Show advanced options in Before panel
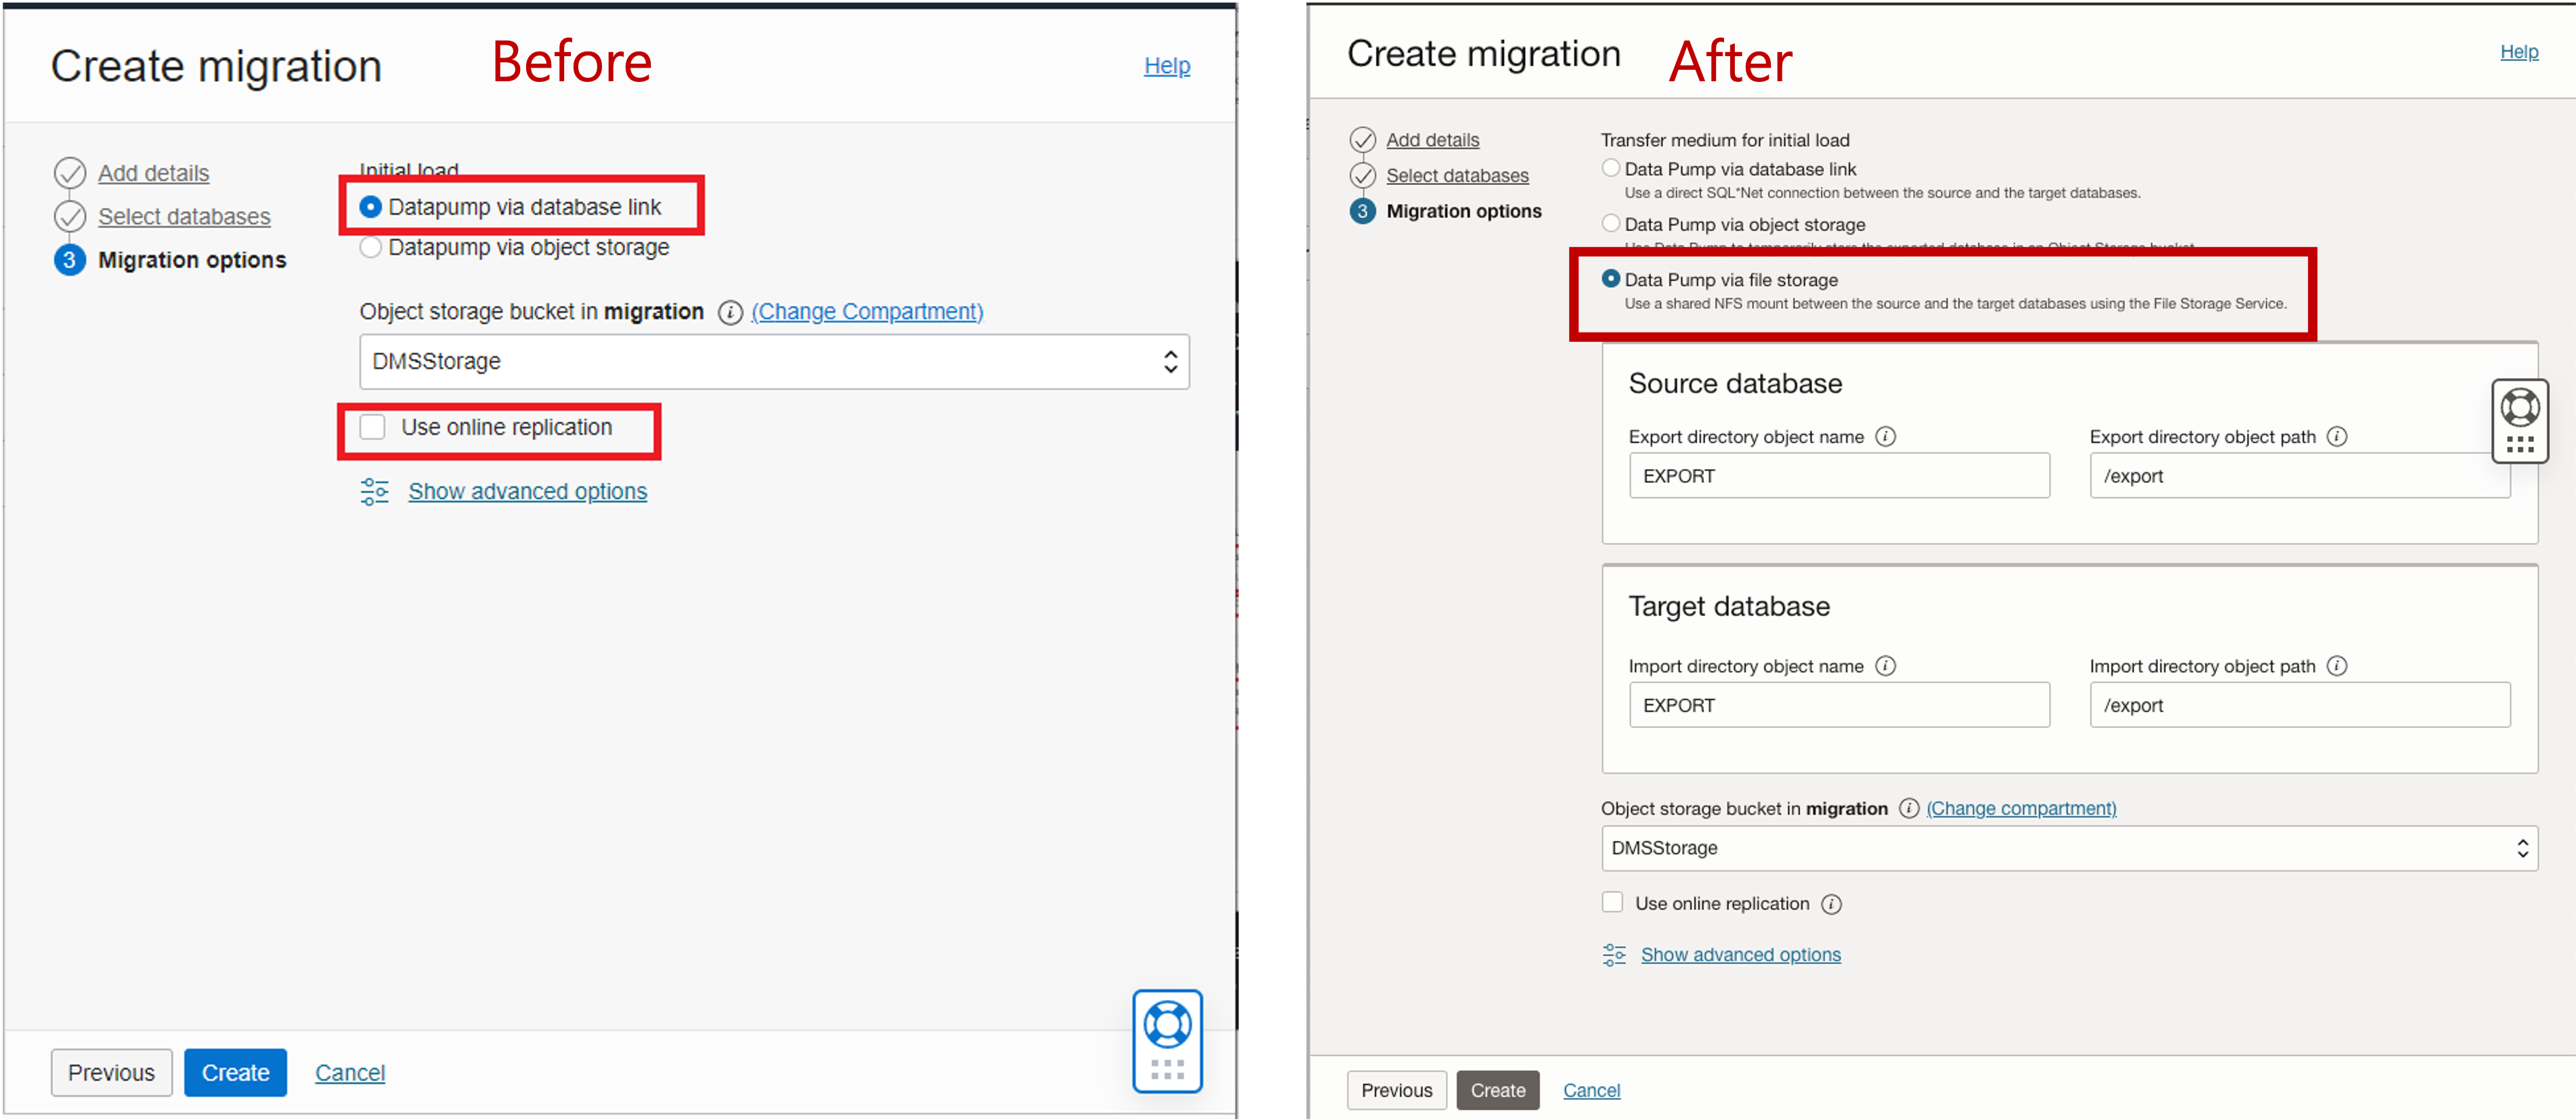 pyautogui.click(x=527, y=491)
